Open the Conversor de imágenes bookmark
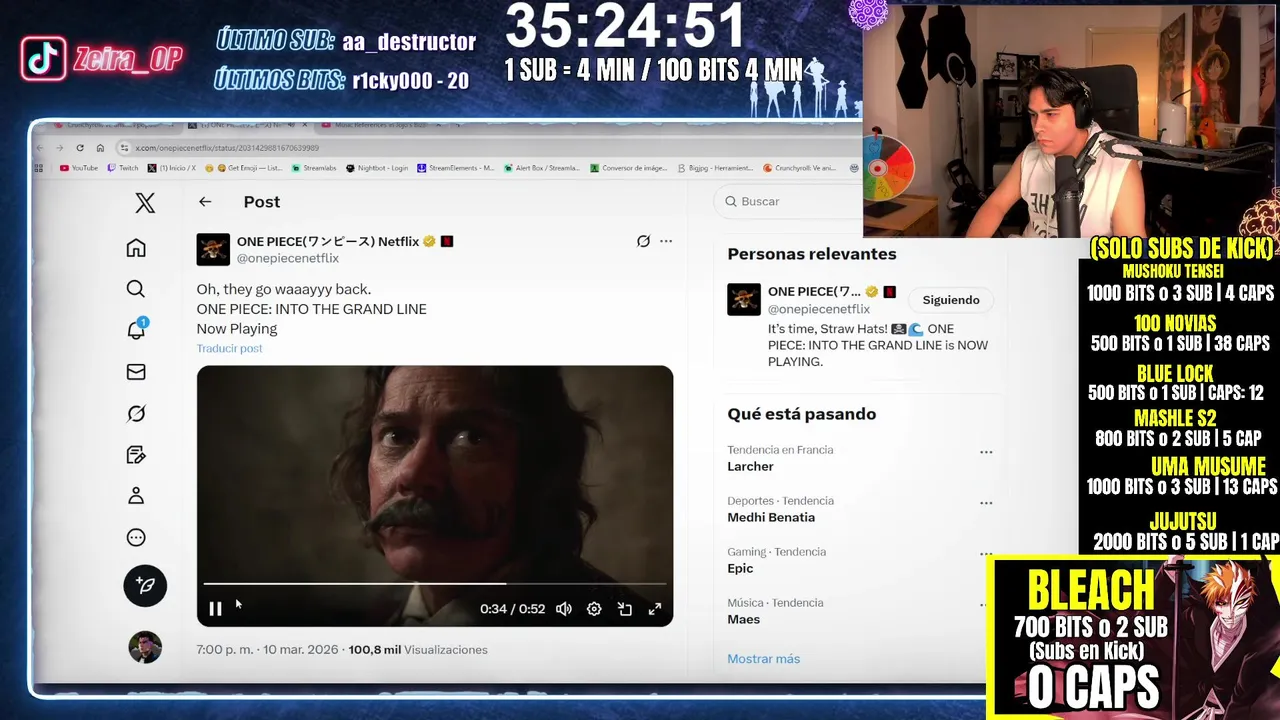The image size is (1280, 720). point(628,168)
